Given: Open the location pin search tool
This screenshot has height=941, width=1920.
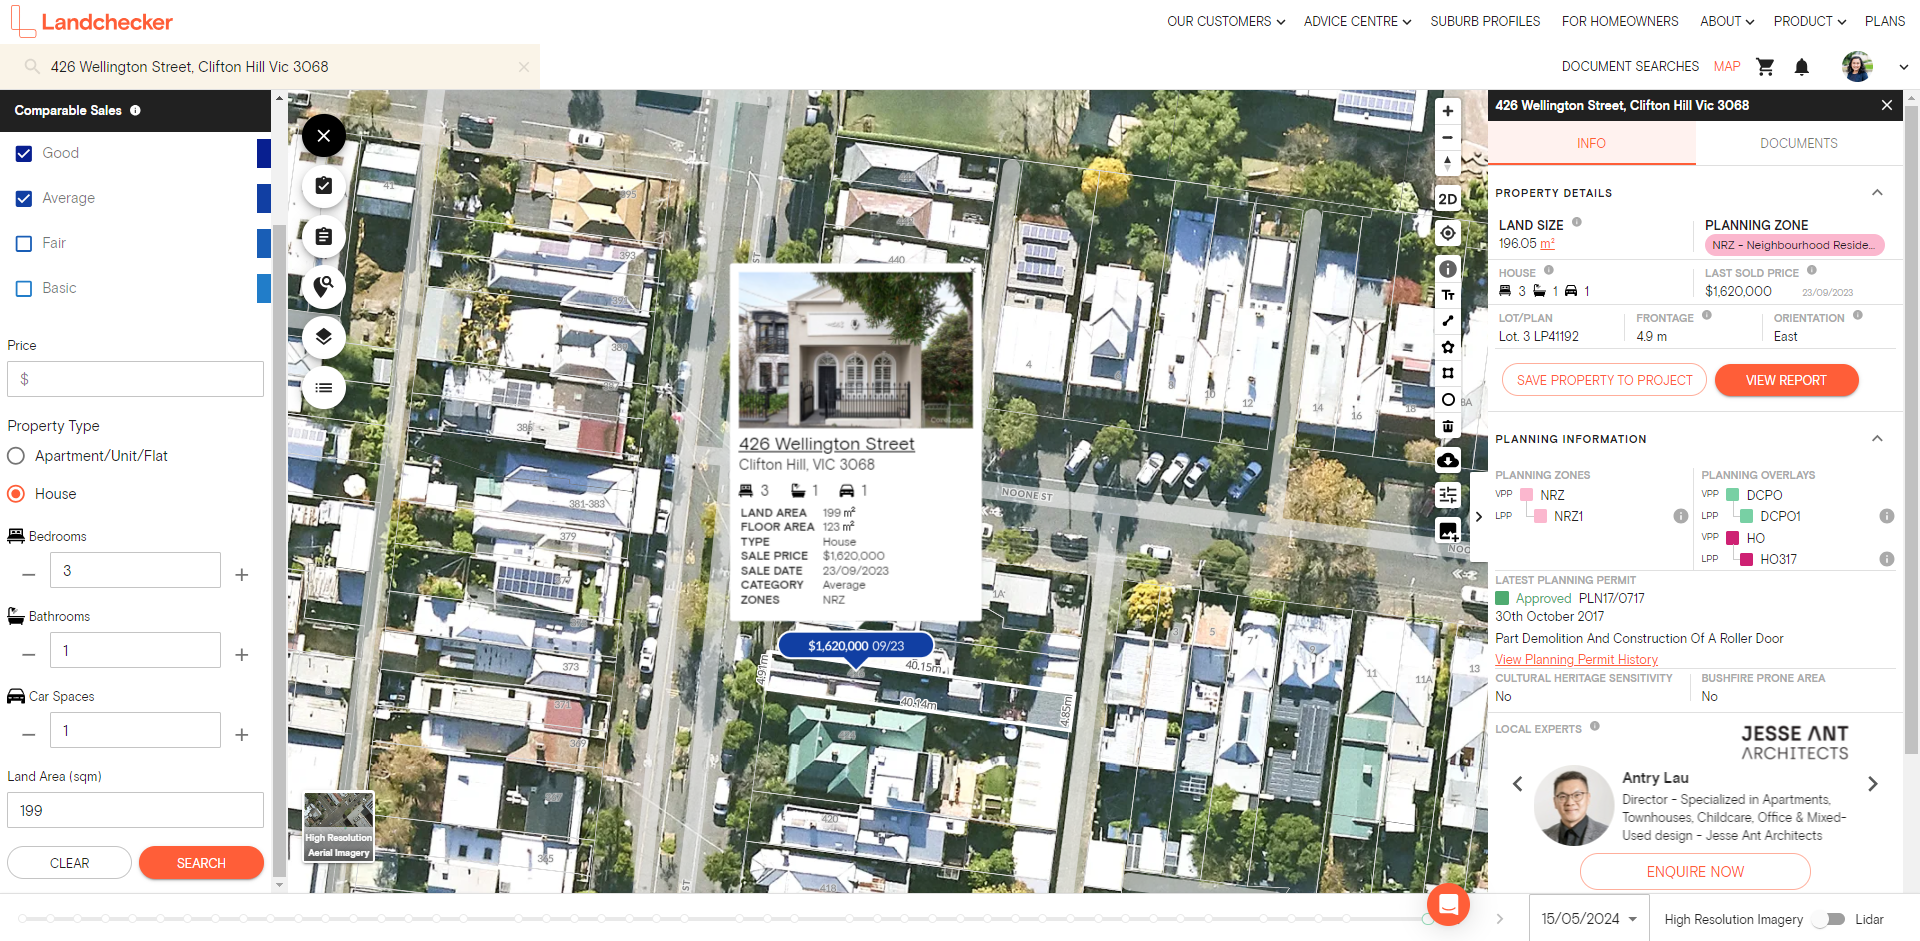Looking at the screenshot, I should 323,287.
